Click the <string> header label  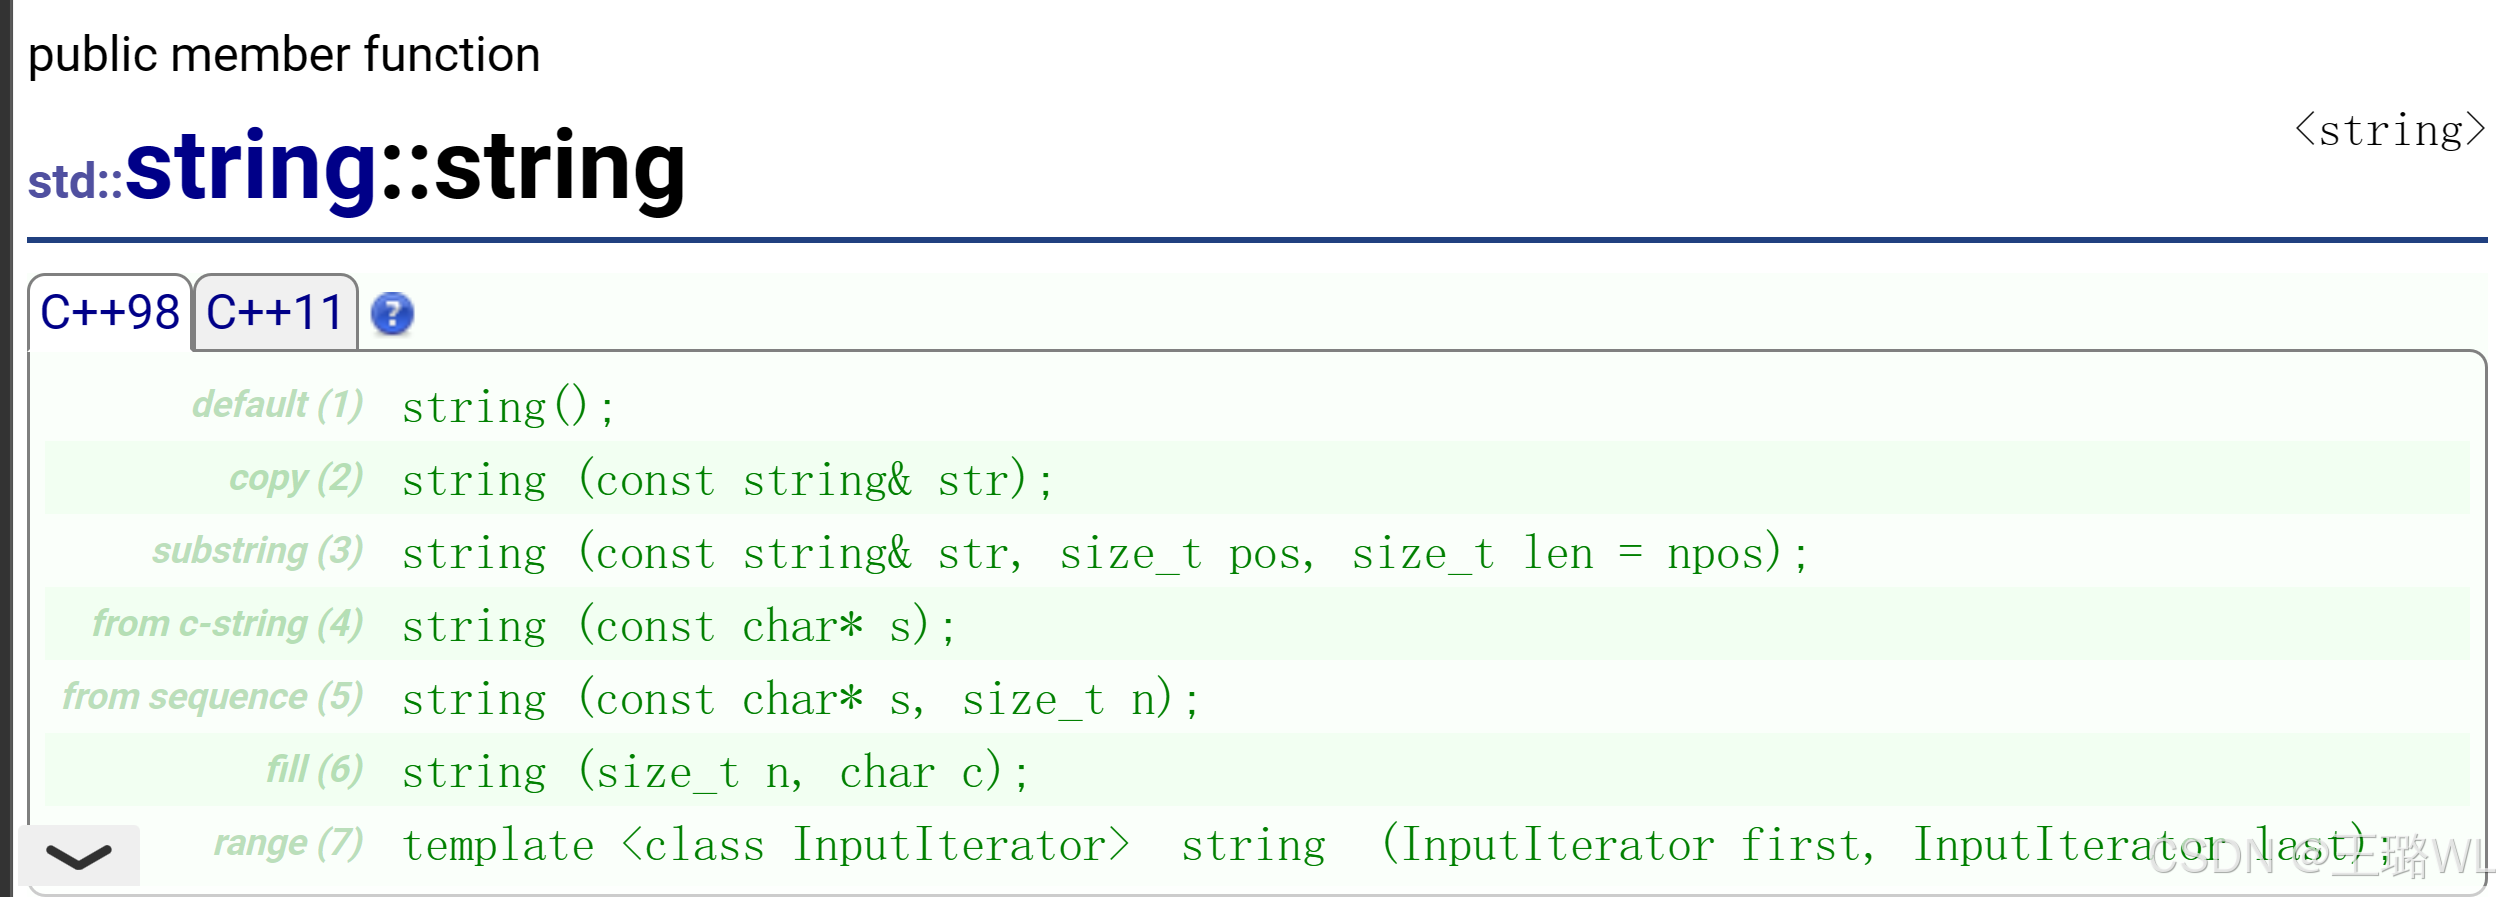point(2389,131)
